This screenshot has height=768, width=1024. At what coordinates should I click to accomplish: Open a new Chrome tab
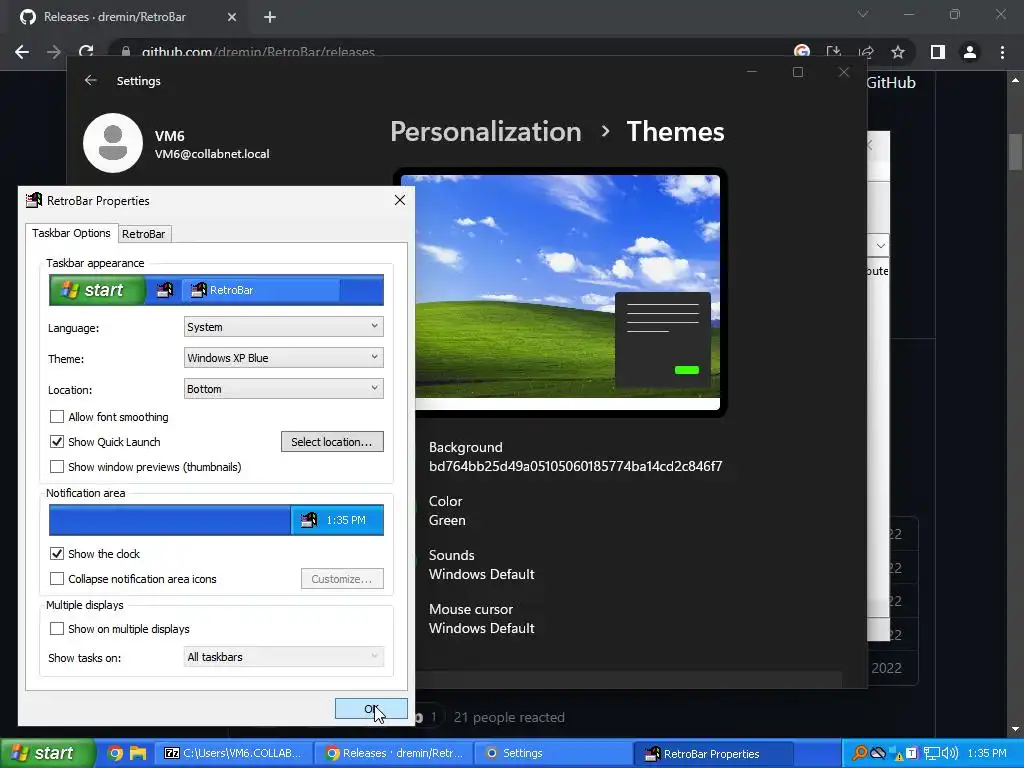[x=270, y=18]
